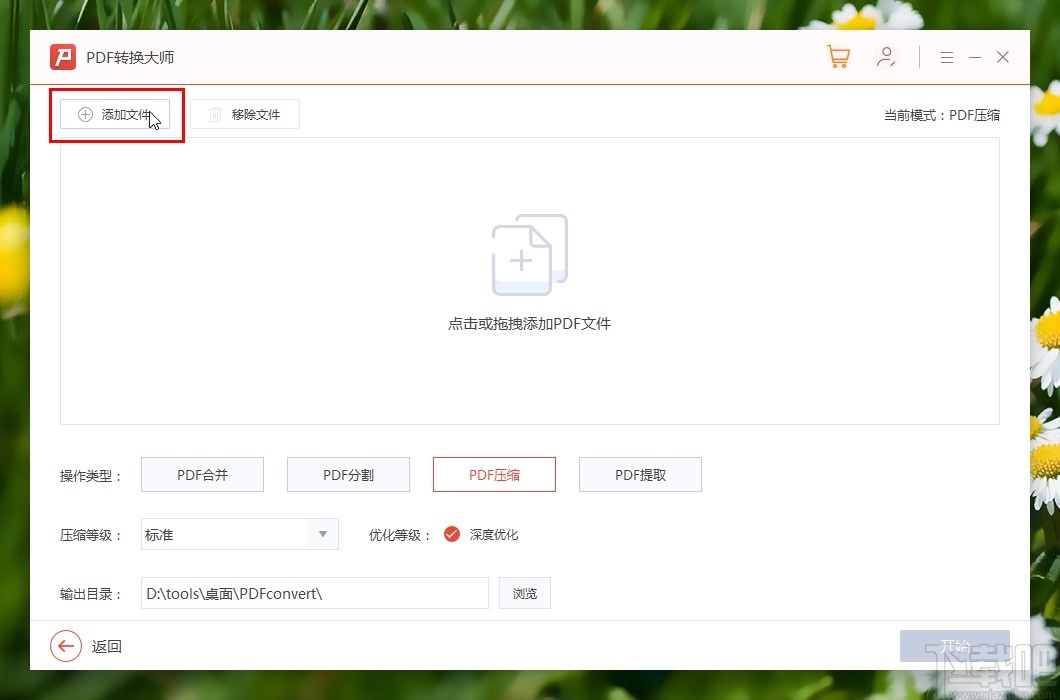Select the PDF分割 operation
The width and height of the screenshot is (1060, 700).
[x=348, y=474]
